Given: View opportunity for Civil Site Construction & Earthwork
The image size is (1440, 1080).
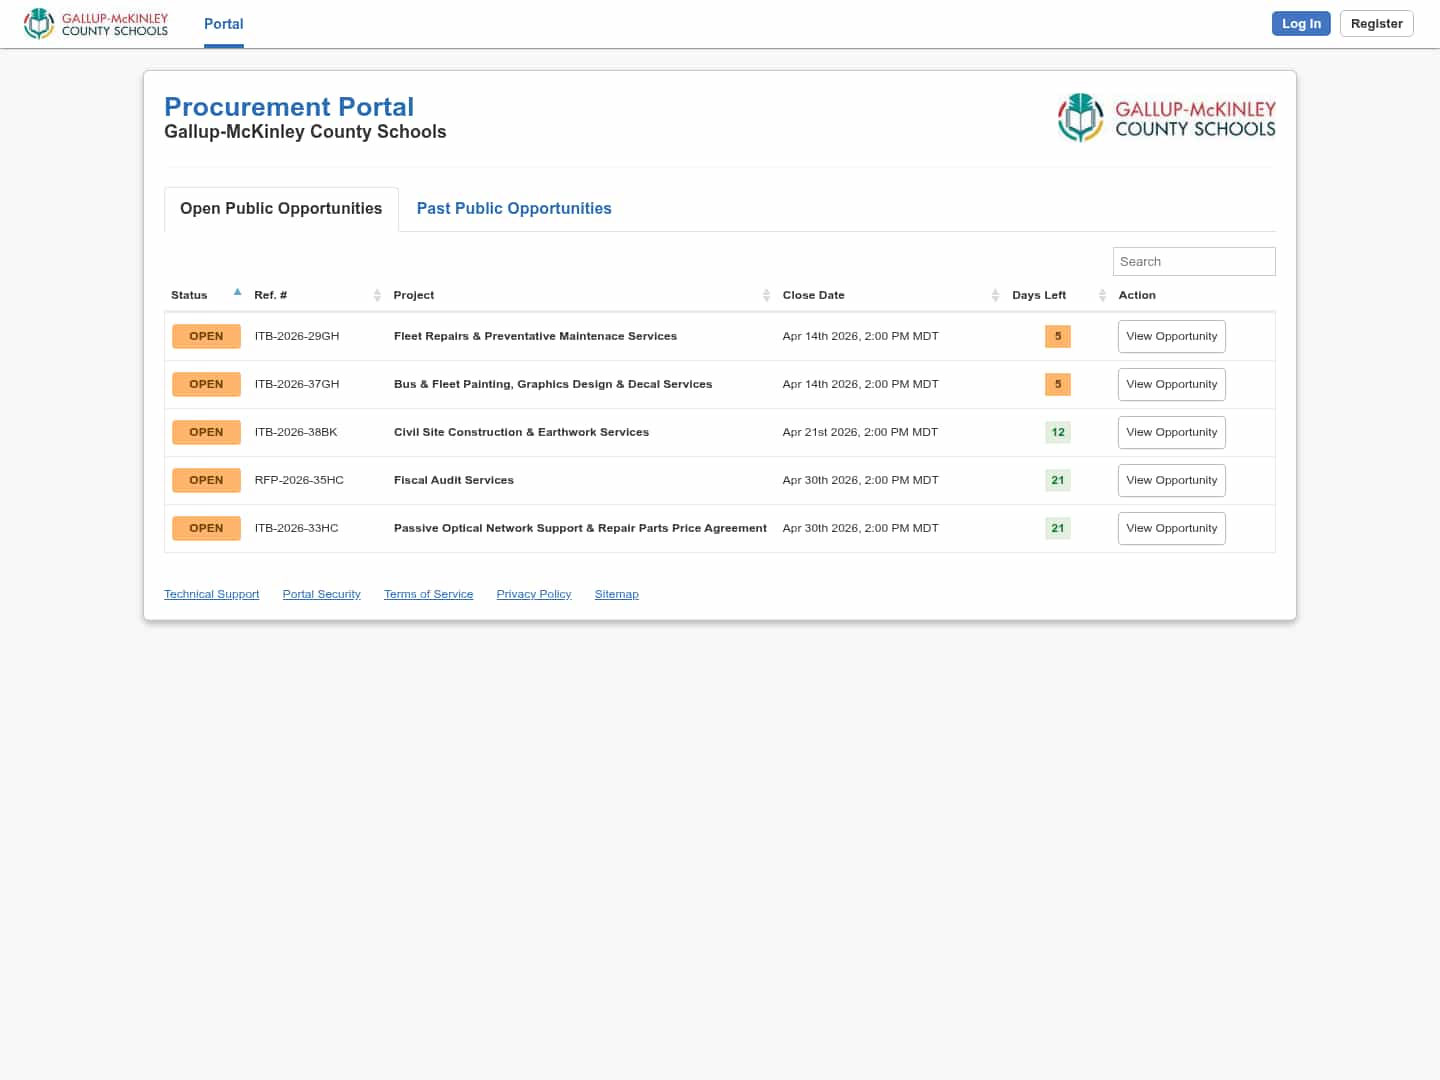Looking at the screenshot, I should tap(1171, 432).
